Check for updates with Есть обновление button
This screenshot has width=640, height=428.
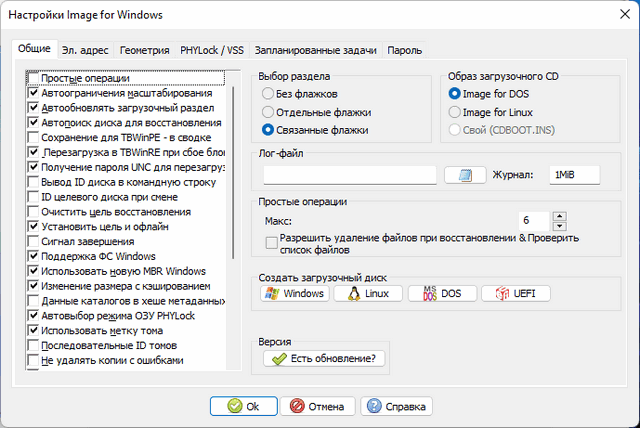(324, 359)
